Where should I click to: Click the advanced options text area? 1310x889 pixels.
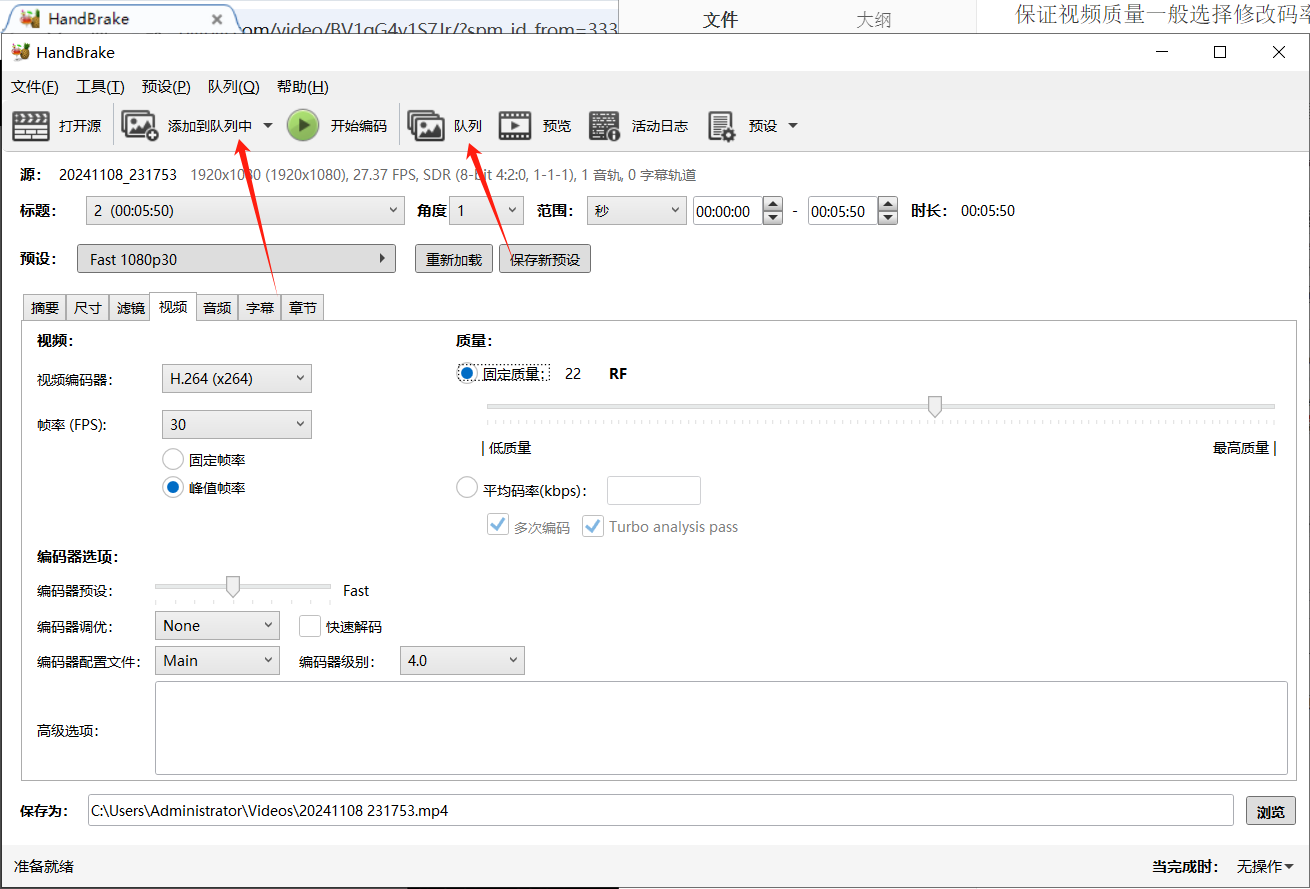coord(721,728)
